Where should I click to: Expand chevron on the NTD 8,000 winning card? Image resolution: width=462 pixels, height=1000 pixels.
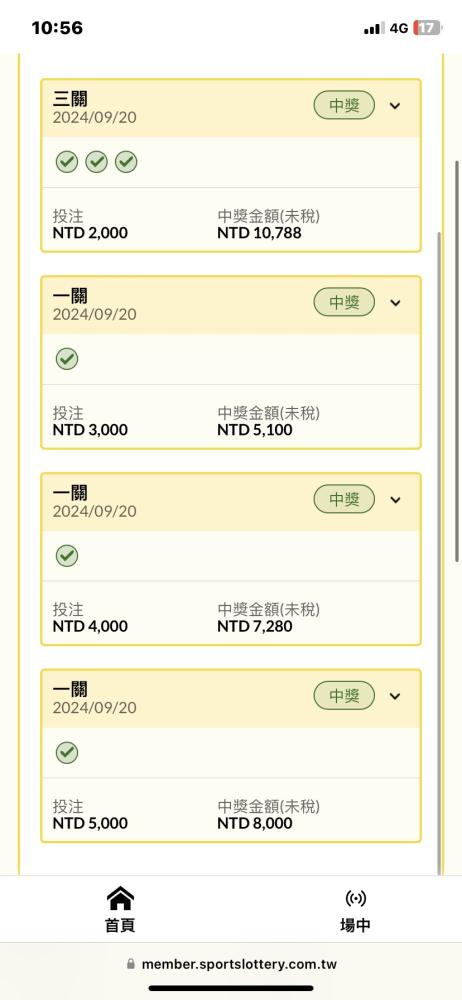395,696
